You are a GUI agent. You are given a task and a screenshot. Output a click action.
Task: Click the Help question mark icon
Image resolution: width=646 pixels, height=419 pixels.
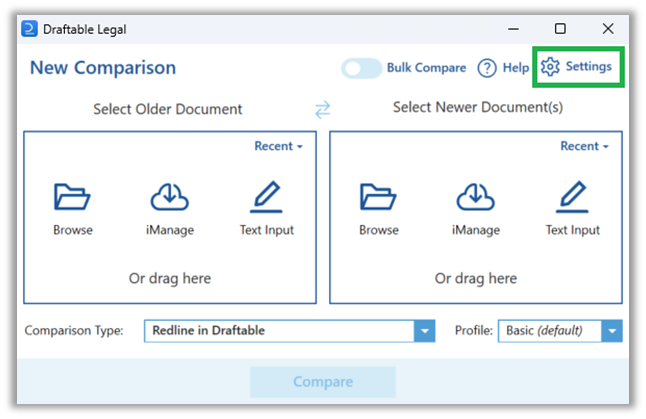coord(487,68)
